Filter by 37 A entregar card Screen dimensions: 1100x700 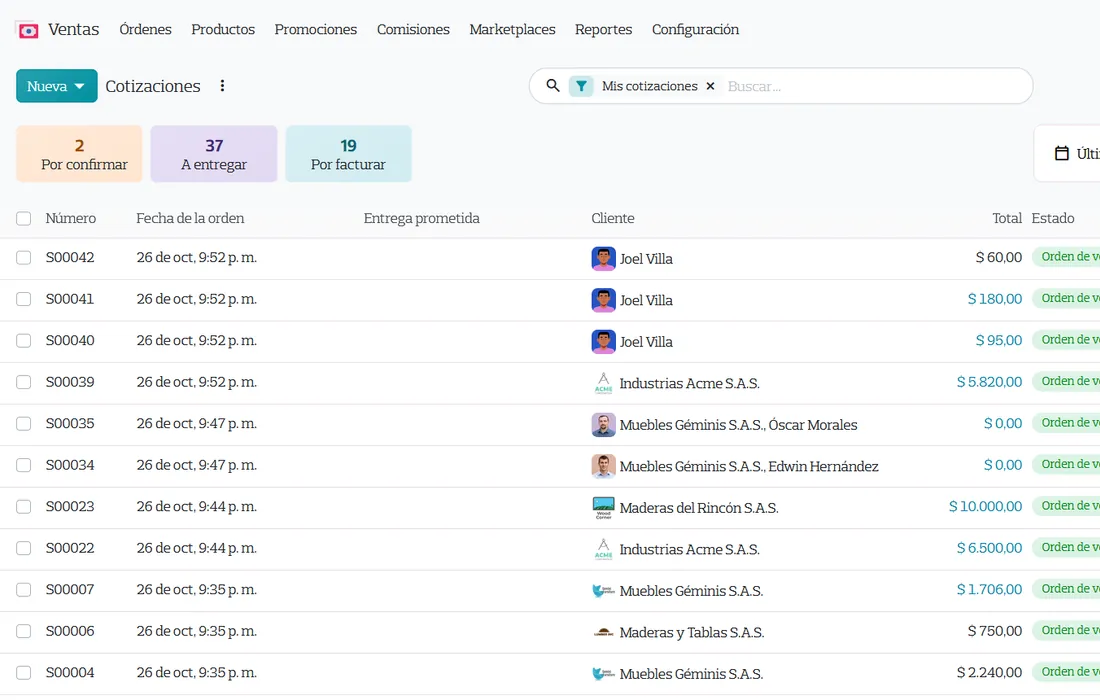[214, 154]
